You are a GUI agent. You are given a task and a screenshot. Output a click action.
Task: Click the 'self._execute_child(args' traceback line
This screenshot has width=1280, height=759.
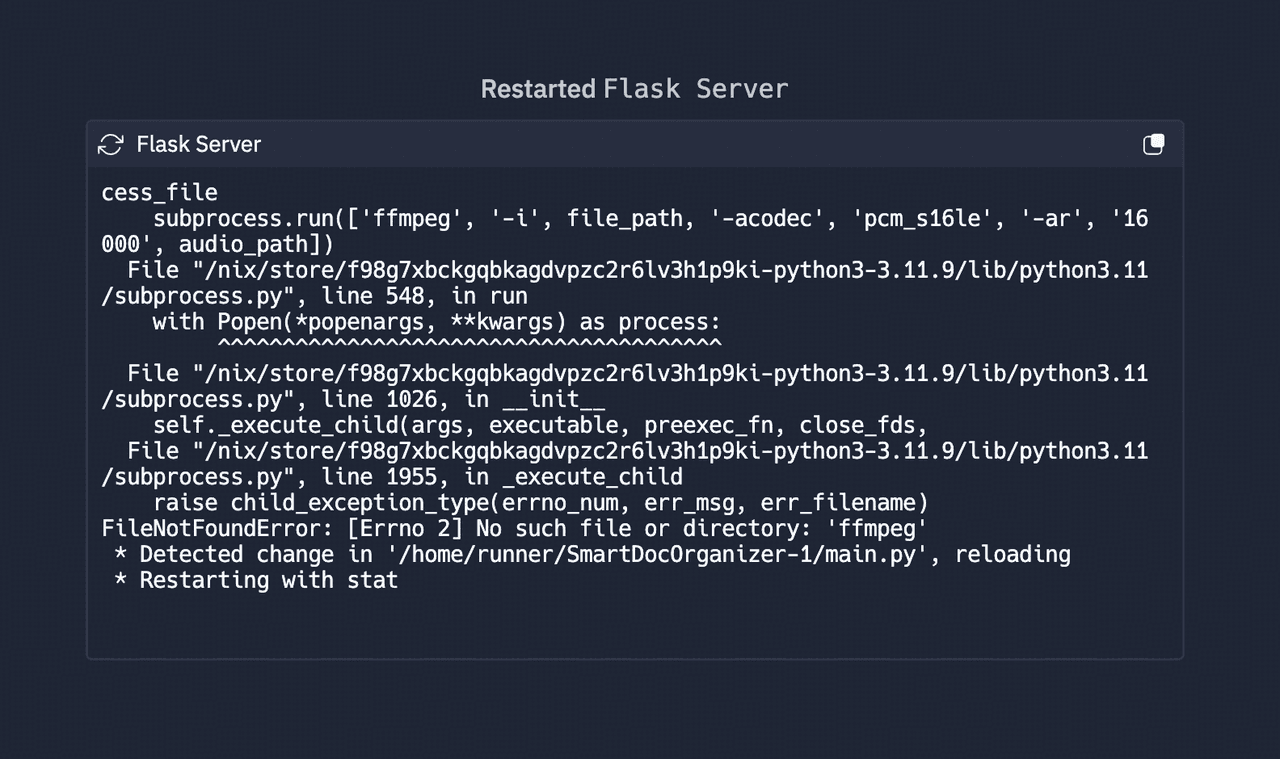pyautogui.click(x=540, y=424)
